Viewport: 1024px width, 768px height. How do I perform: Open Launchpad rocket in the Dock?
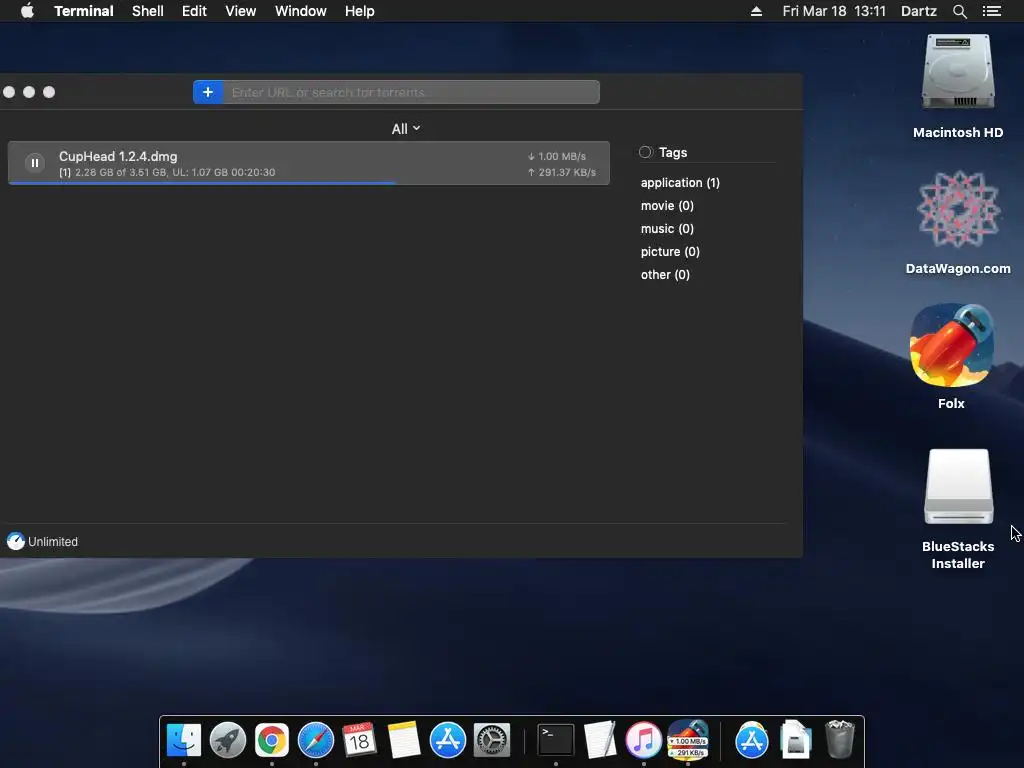tap(228, 741)
